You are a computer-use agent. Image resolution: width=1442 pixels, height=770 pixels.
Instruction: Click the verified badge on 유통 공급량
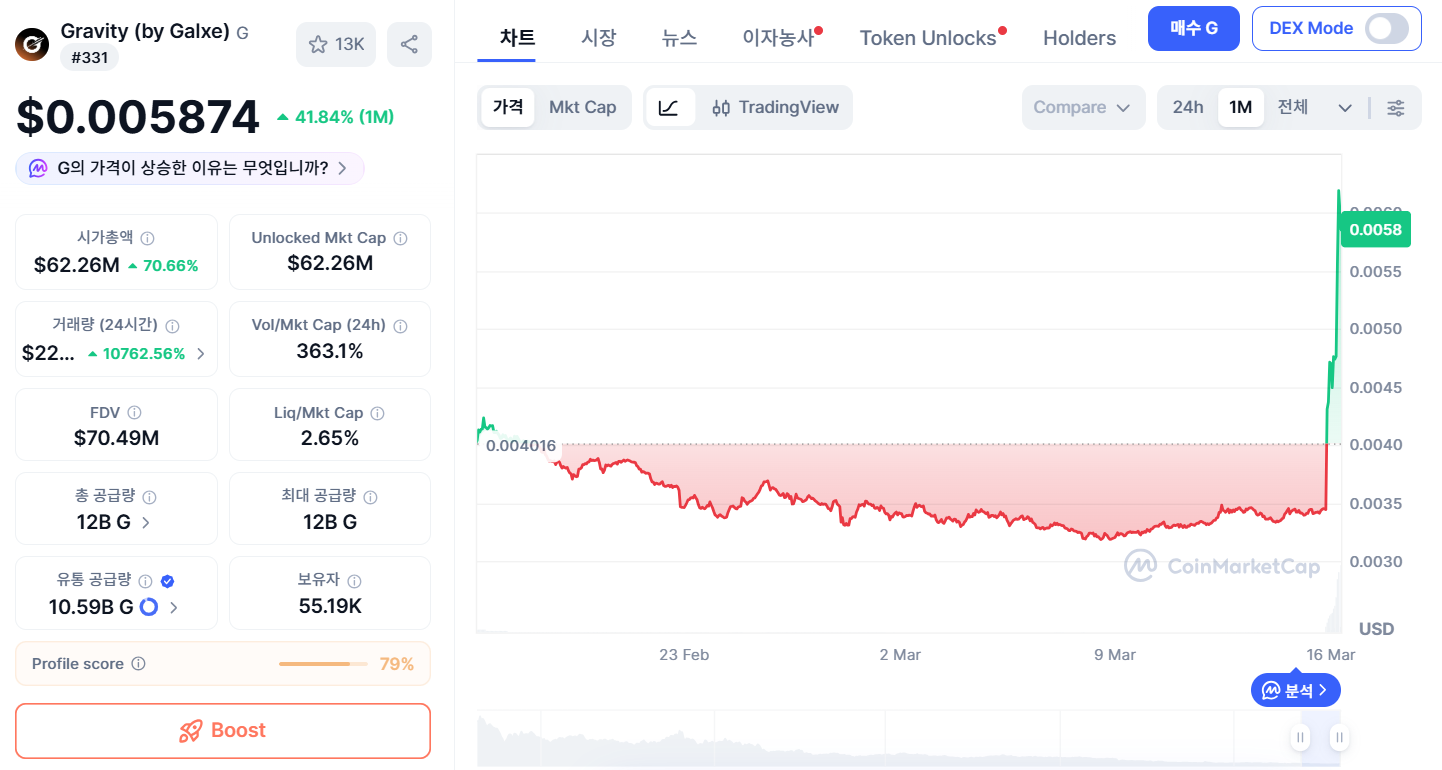168,581
